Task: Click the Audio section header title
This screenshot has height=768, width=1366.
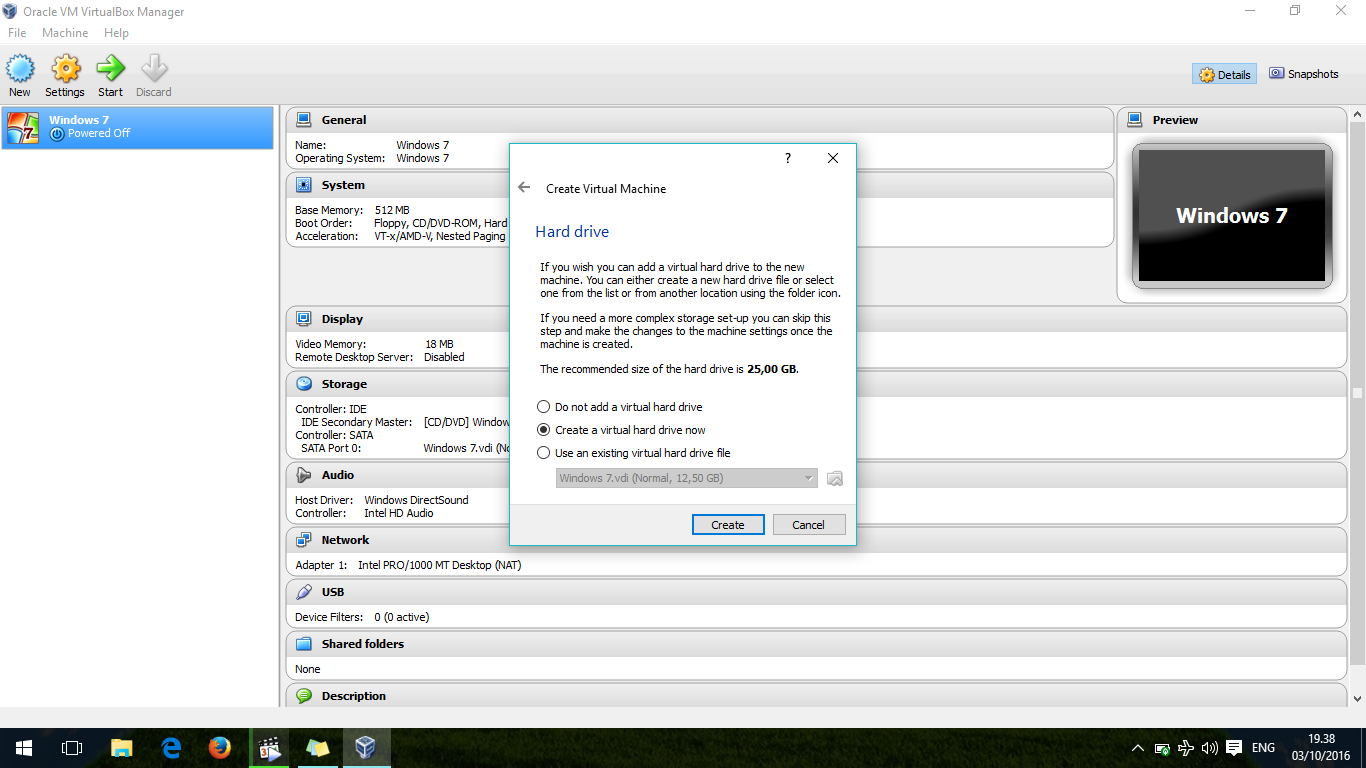Action: click(338, 475)
